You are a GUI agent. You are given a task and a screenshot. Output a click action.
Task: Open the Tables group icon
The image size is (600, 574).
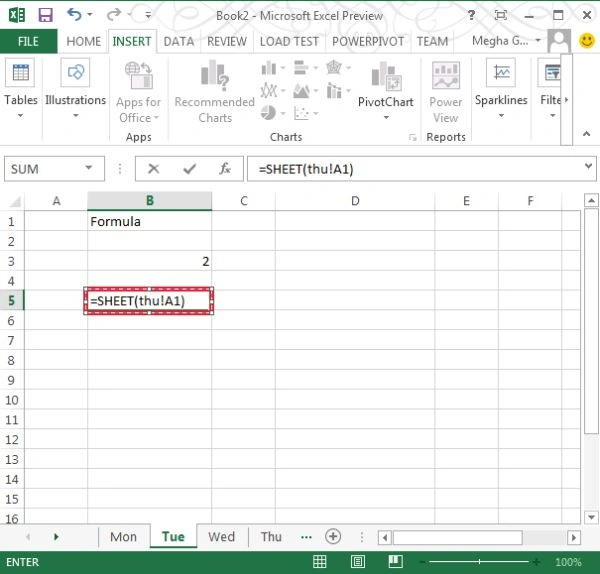[x=20, y=72]
